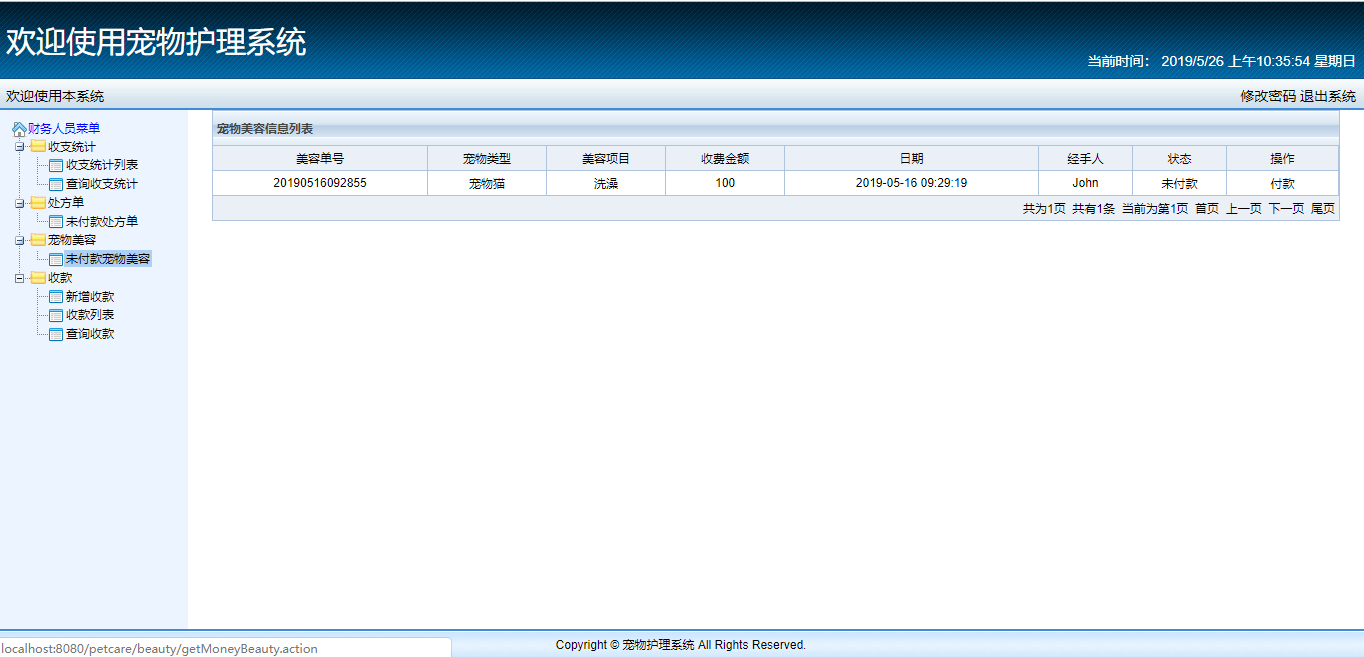Screen dimensions: 1364x657
Task: Click the fee amount 100 cell
Action: (x=725, y=183)
